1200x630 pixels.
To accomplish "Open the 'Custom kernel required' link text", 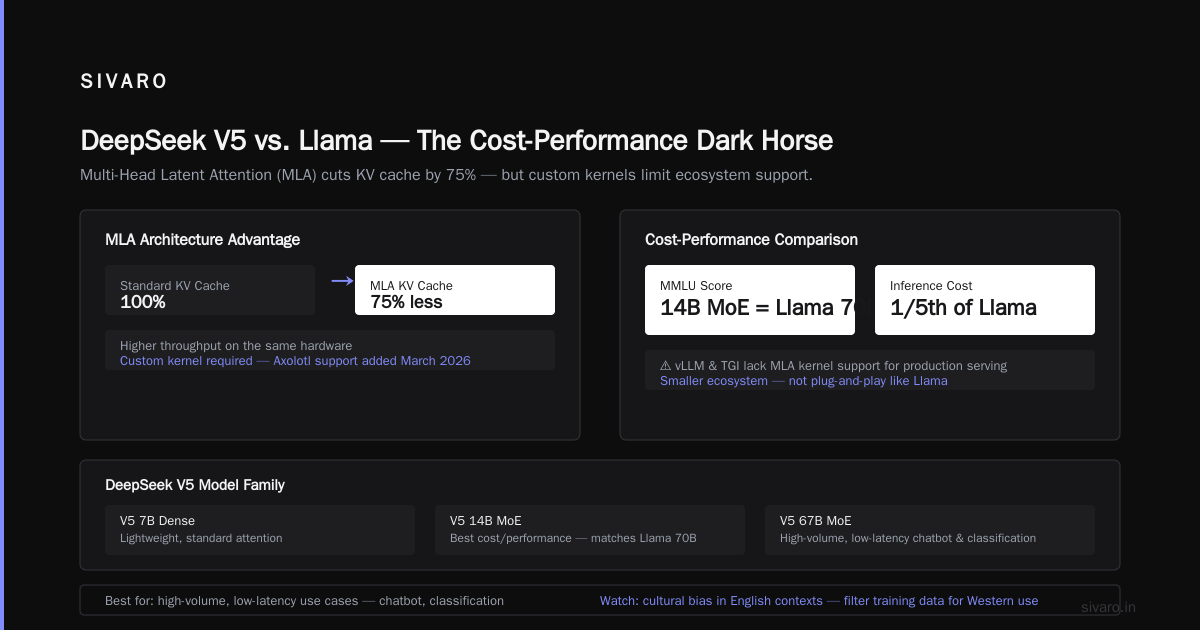I will point(186,361).
